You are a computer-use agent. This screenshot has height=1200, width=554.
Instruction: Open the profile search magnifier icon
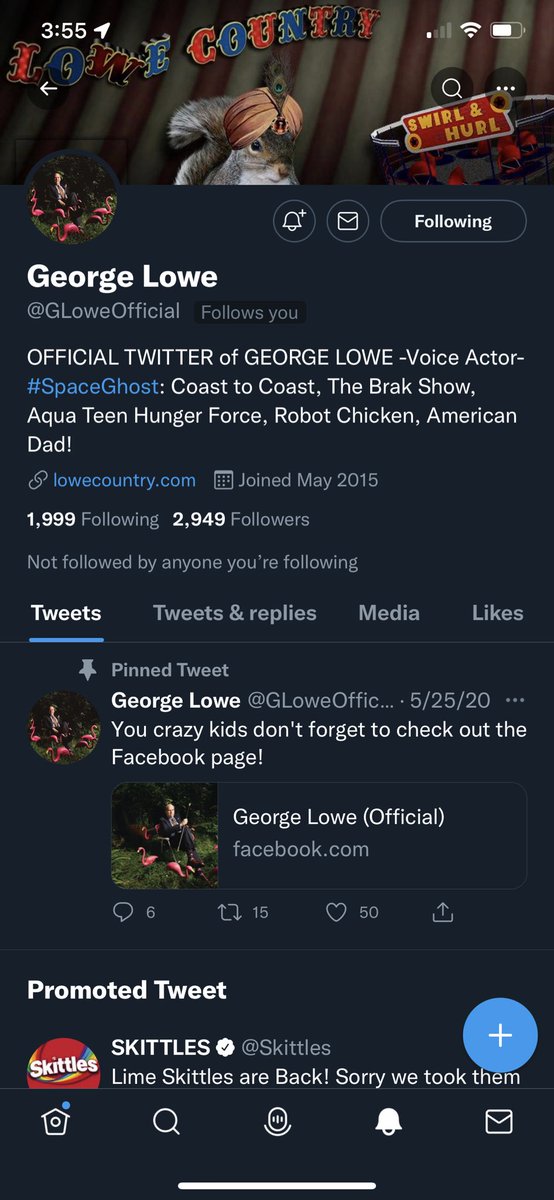(452, 89)
